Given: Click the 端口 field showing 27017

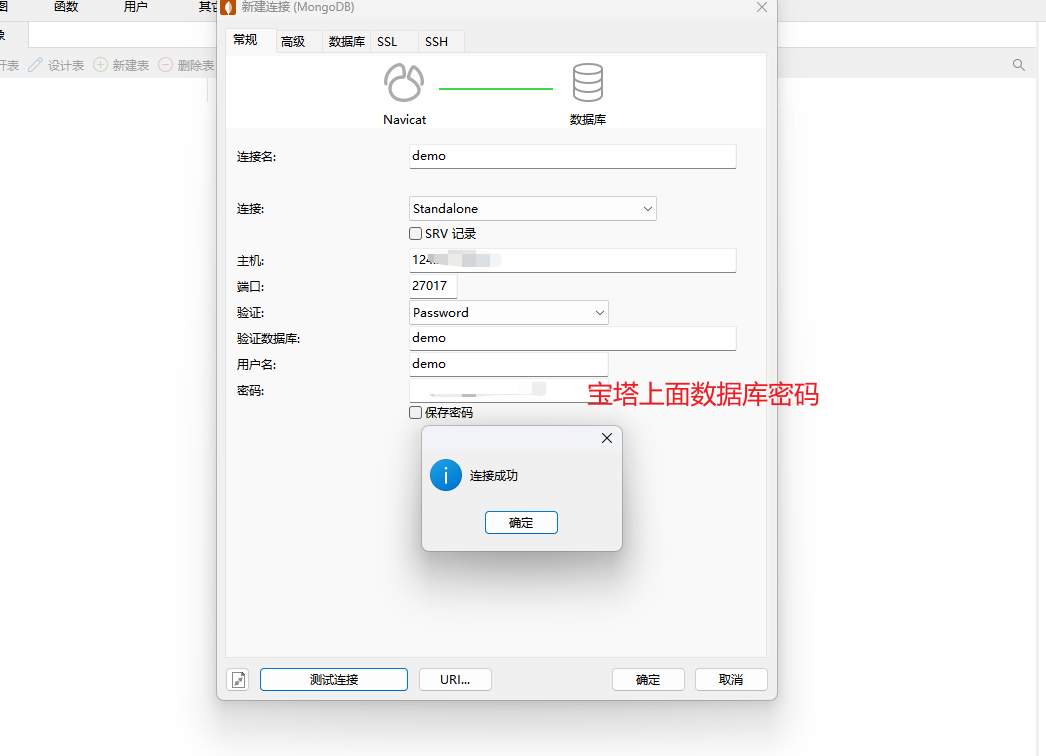Looking at the screenshot, I should pyautogui.click(x=433, y=286).
